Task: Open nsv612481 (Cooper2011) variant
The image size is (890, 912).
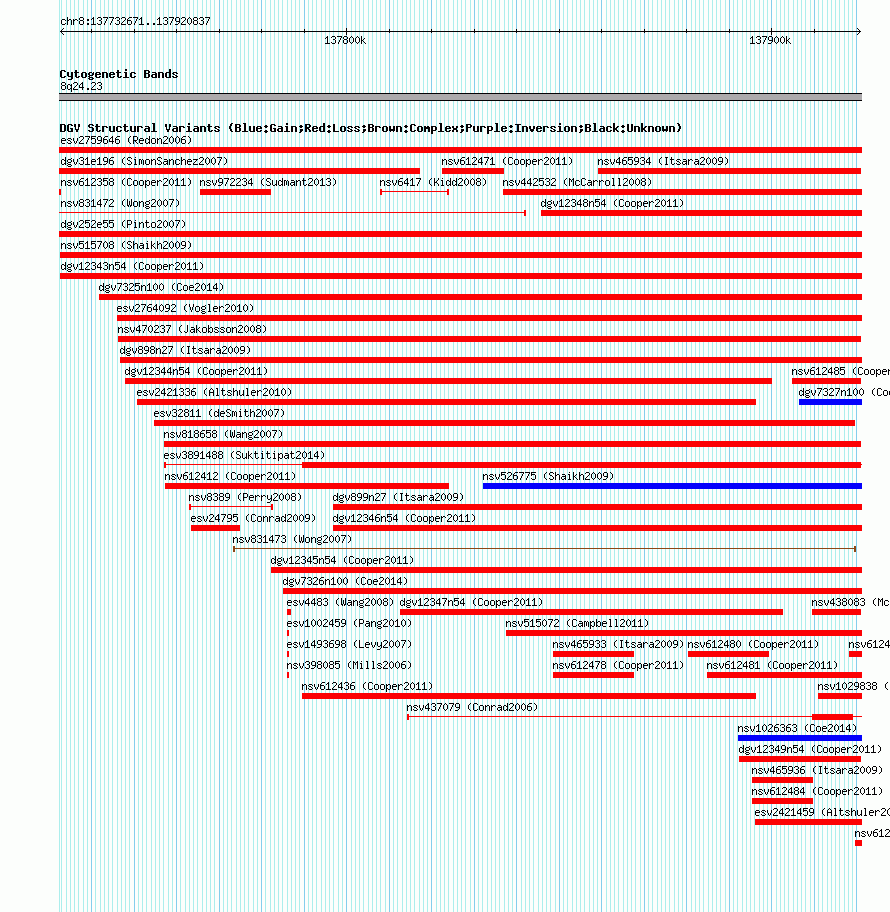Action: pos(772,664)
